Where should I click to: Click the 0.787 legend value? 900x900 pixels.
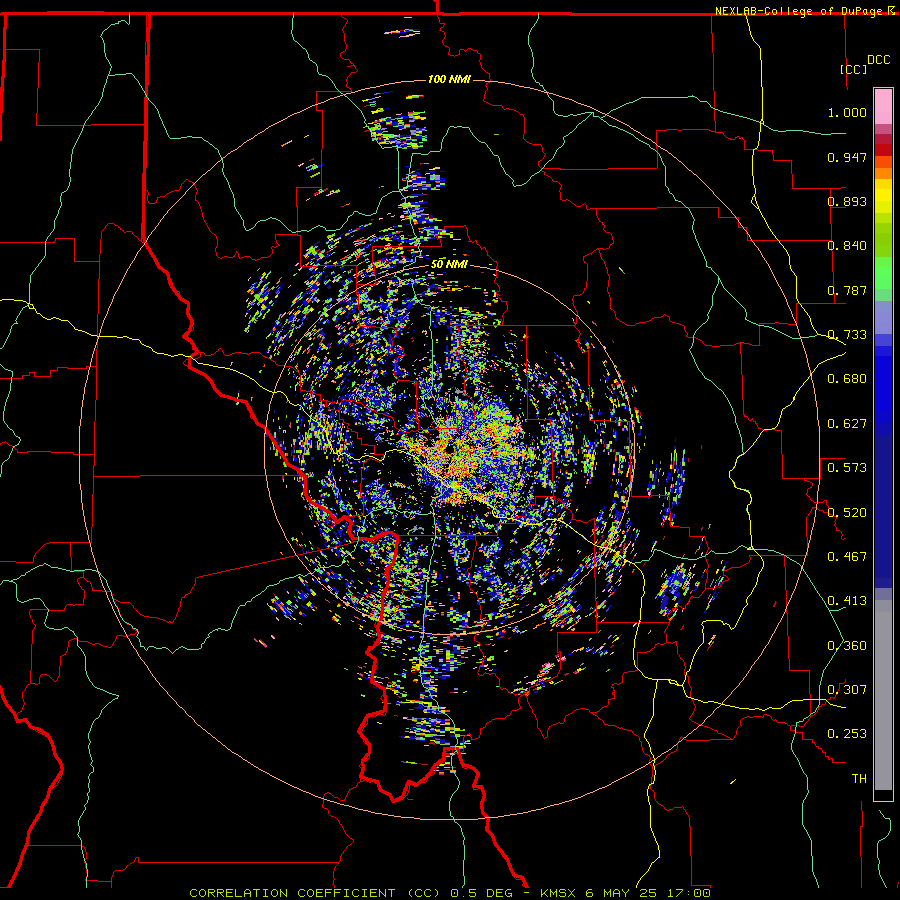847,290
